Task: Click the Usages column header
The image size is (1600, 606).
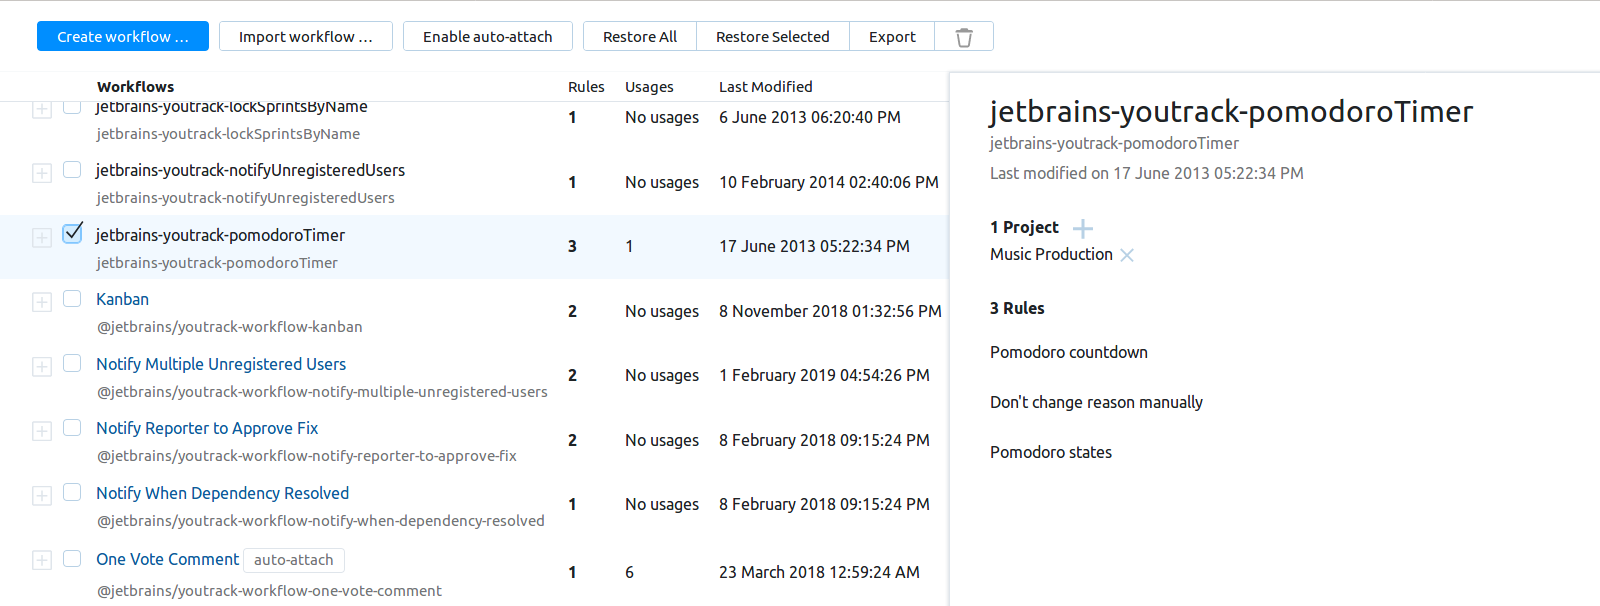Action: pos(649,87)
